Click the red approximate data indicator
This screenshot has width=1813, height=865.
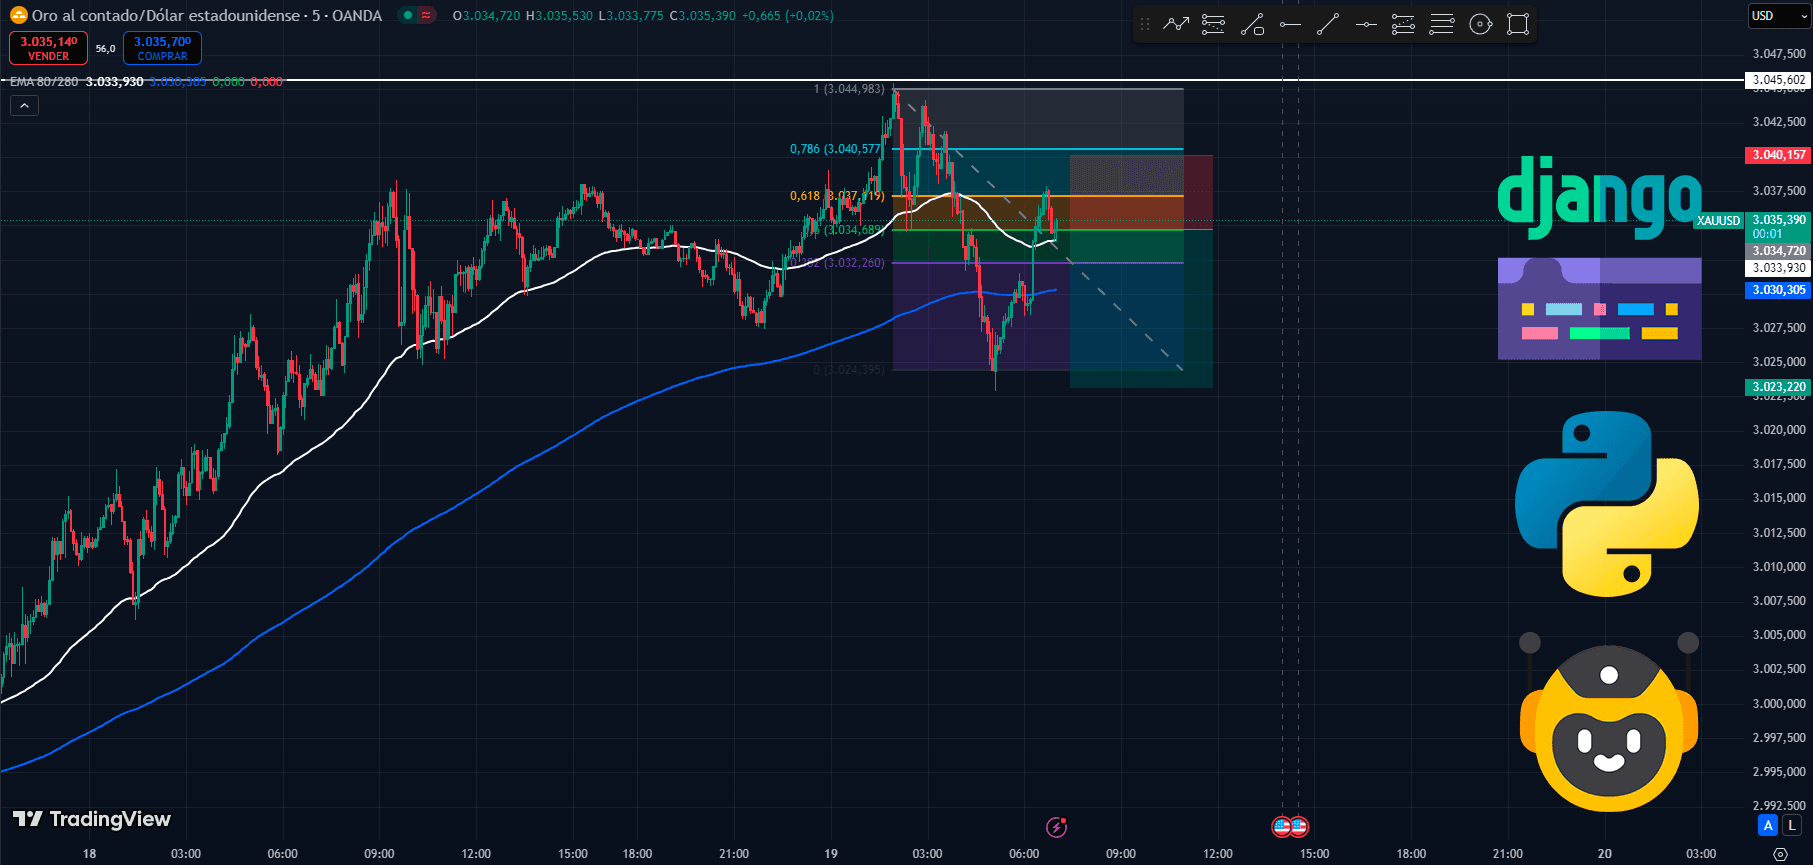click(426, 15)
